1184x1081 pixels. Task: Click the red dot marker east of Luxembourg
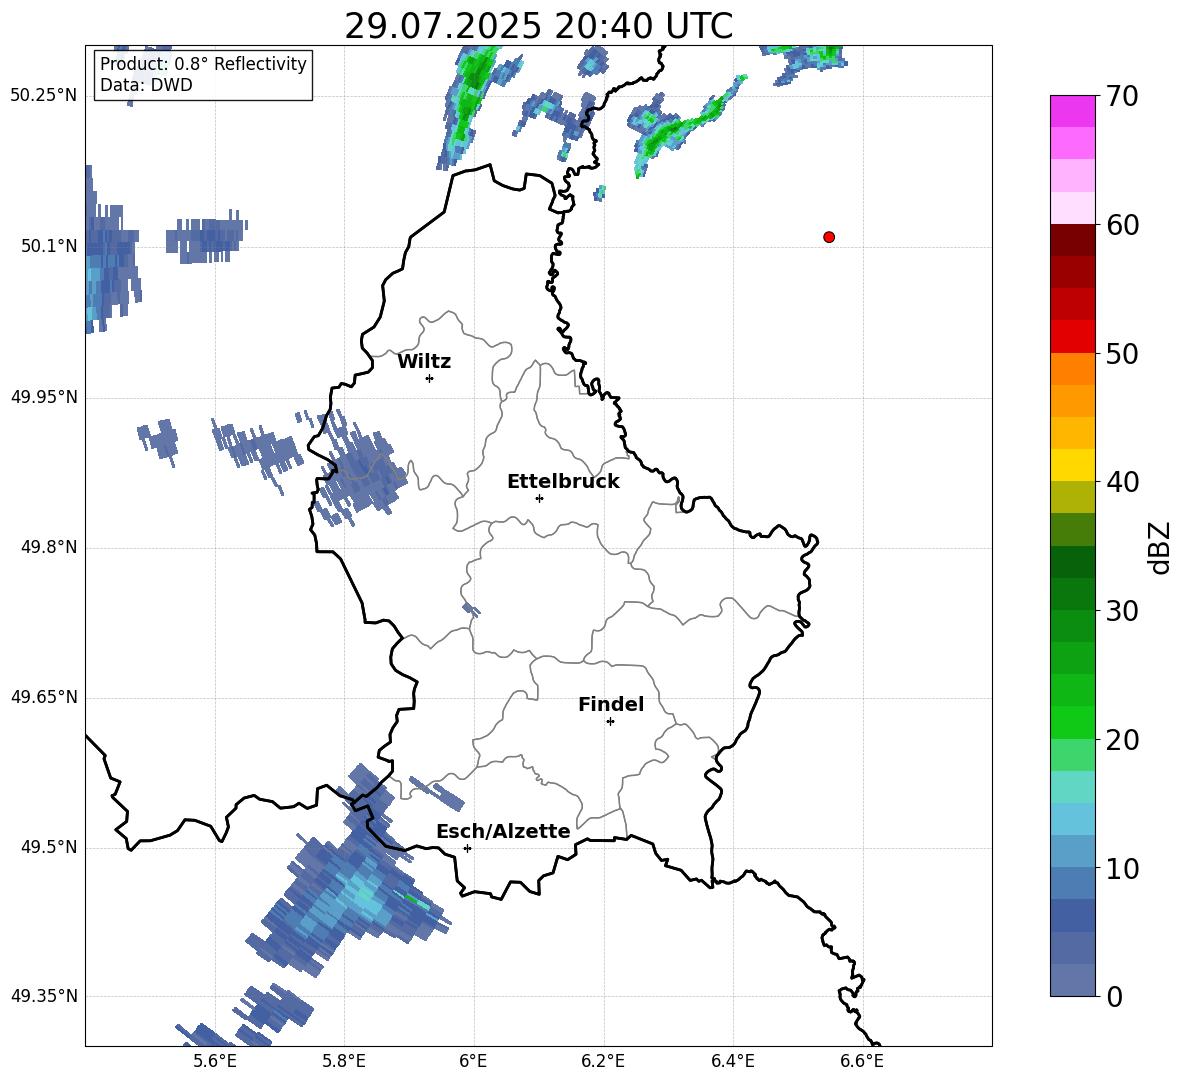(x=829, y=237)
